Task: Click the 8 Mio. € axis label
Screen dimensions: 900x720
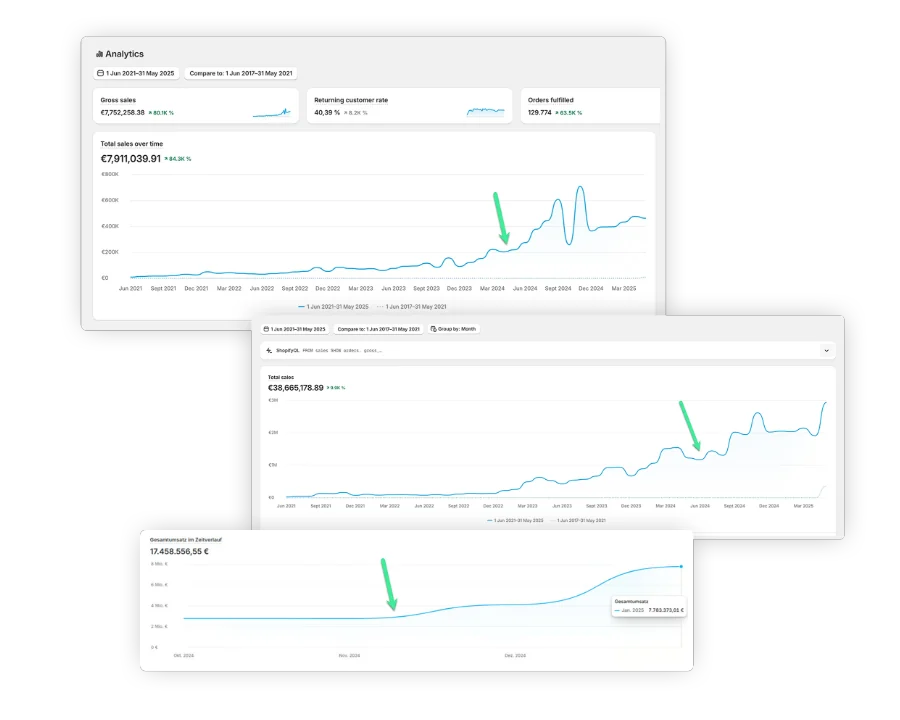Action: coord(159,564)
